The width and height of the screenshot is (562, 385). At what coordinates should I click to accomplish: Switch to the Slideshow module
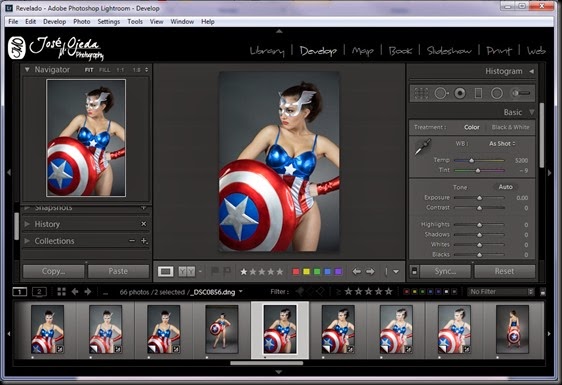click(x=449, y=51)
